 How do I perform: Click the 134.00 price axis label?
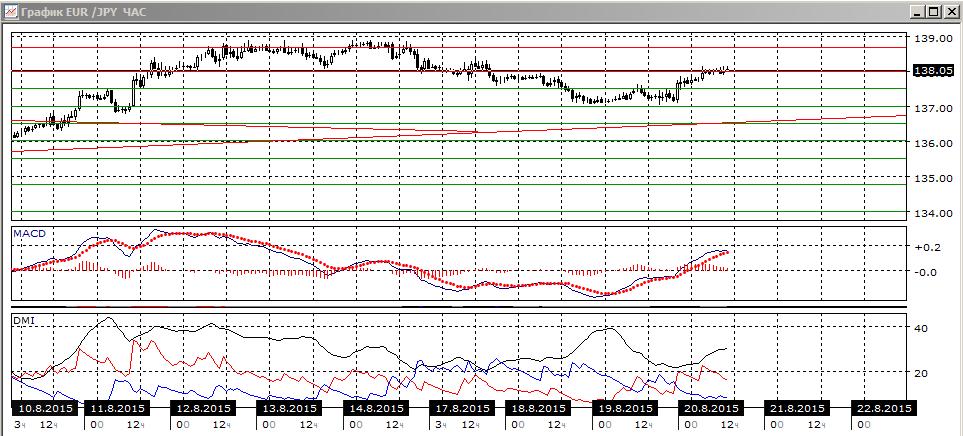(934, 213)
